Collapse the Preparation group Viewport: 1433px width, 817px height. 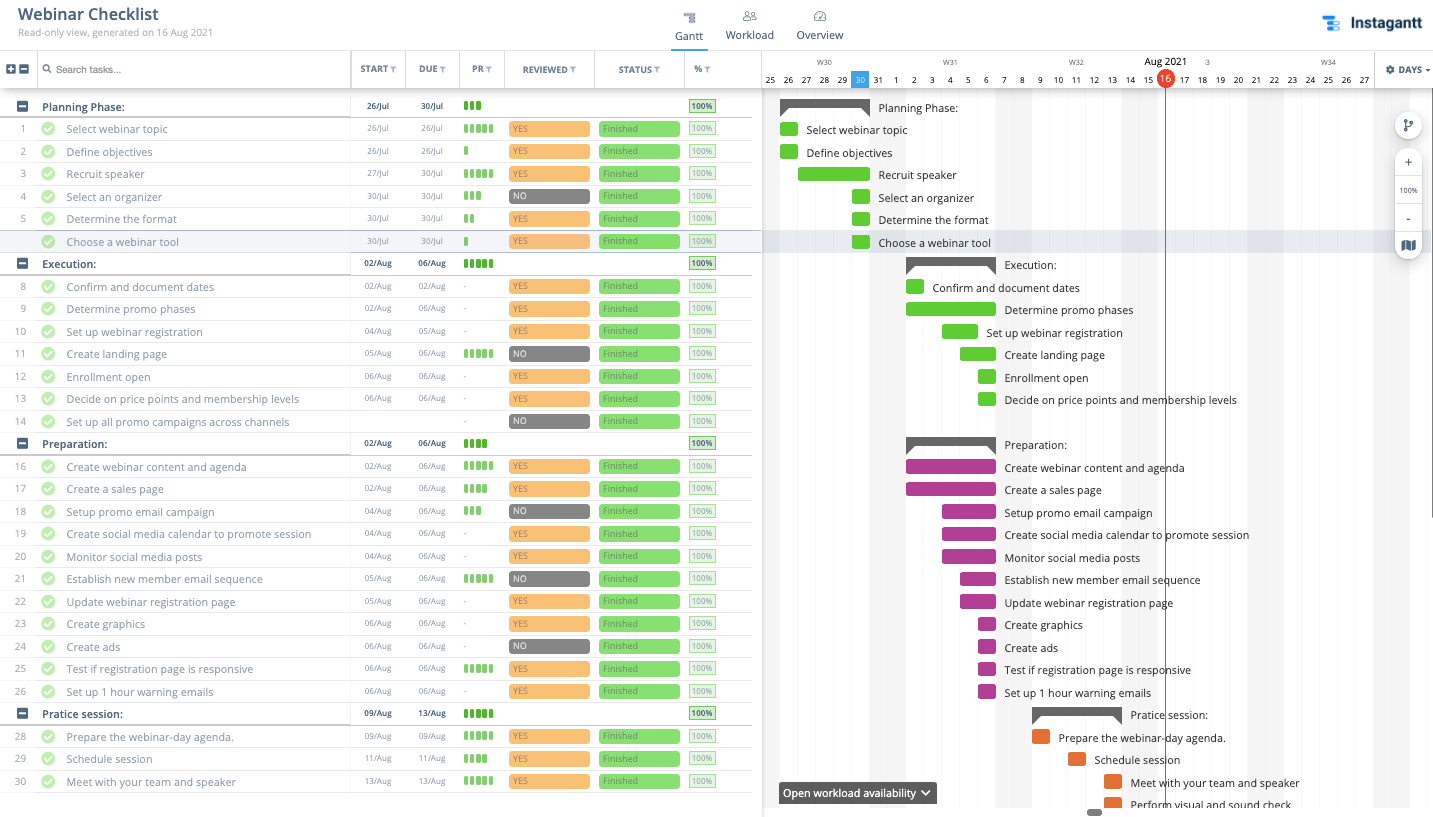[22, 444]
